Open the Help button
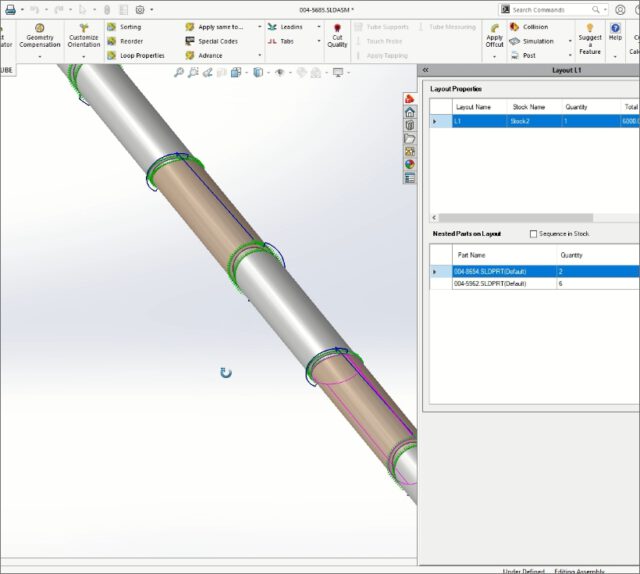The height and width of the screenshot is (574, 640). (x=615, y=32)
